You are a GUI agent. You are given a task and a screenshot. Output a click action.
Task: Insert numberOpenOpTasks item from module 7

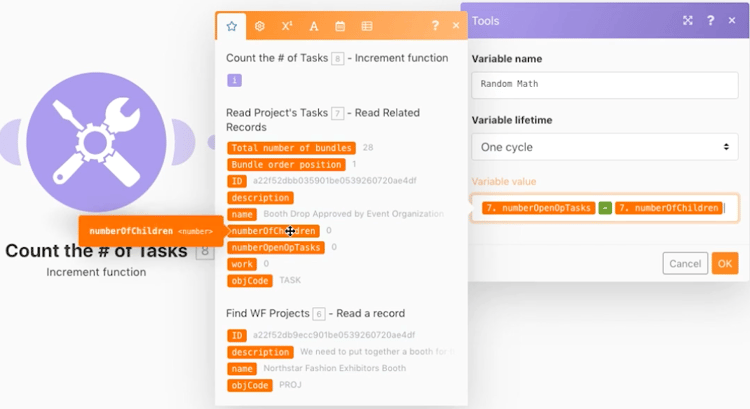[276, 247]
